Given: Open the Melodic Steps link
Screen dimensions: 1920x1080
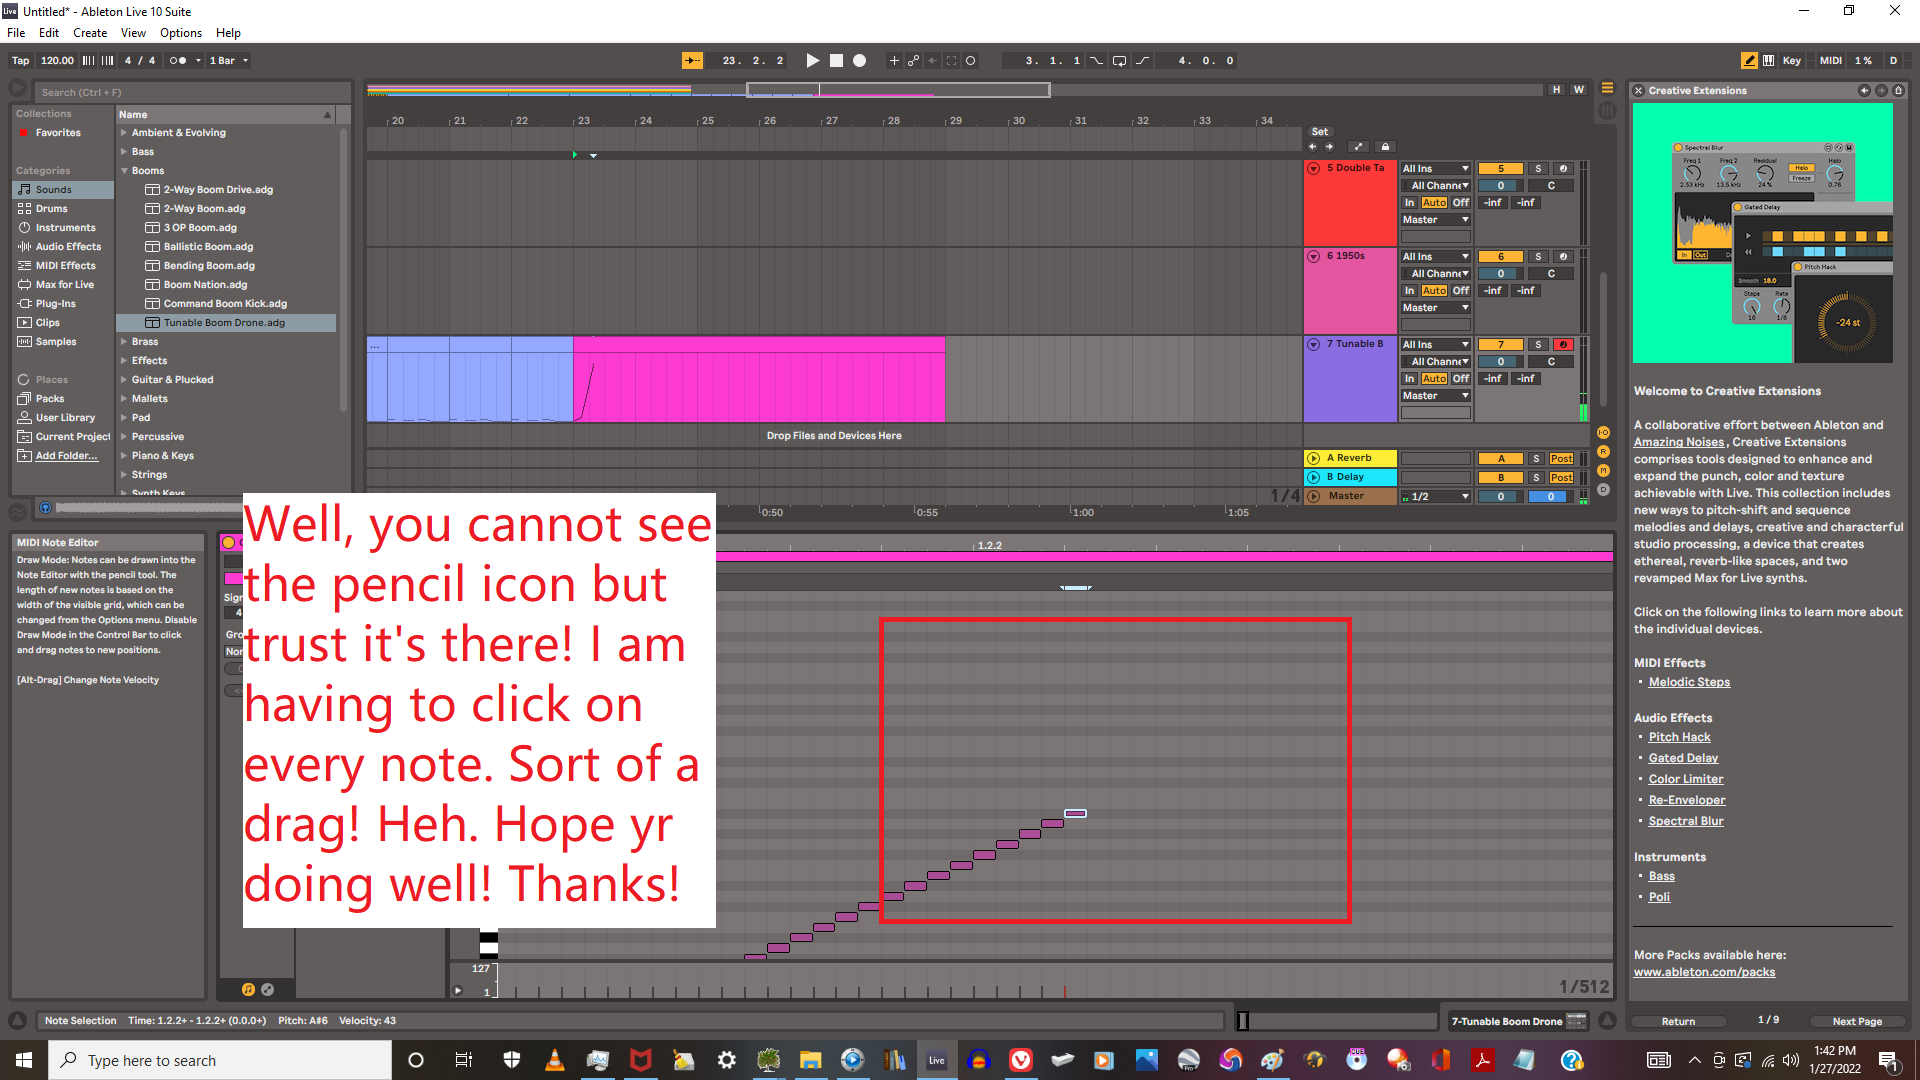Looking at the screenshot, I should pyautogui.click(x=1689, y=683).
